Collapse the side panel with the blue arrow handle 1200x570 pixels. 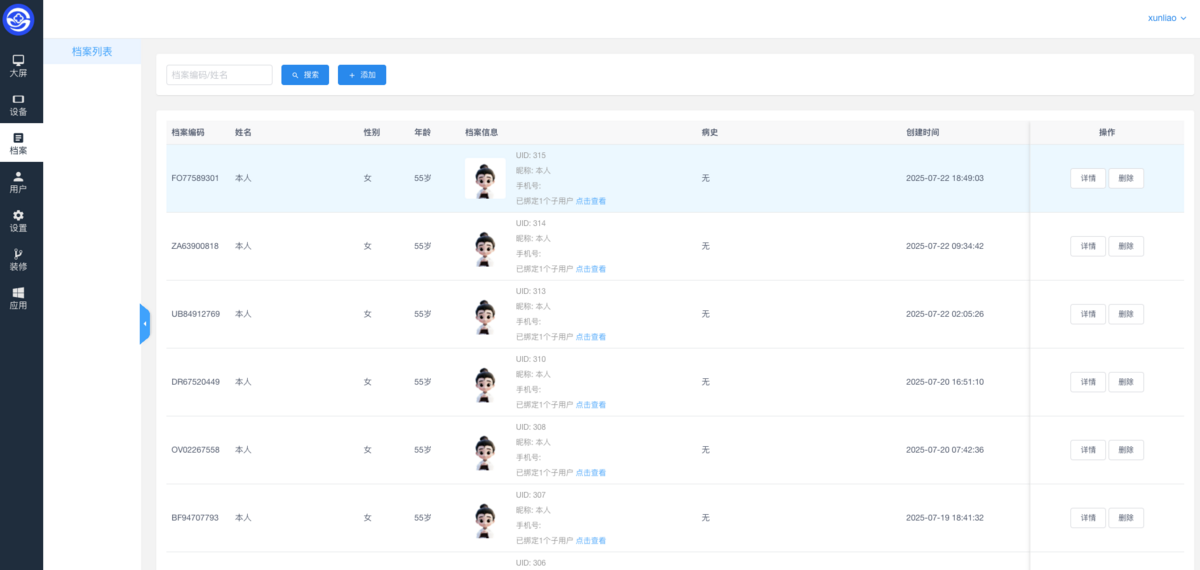[x=145, y=324]
